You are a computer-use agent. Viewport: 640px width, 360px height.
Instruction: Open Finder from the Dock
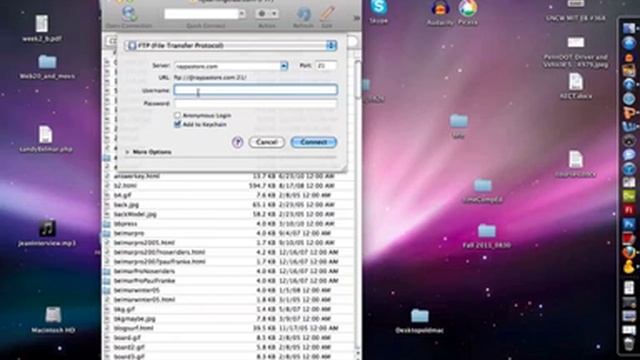click(629, 28)
